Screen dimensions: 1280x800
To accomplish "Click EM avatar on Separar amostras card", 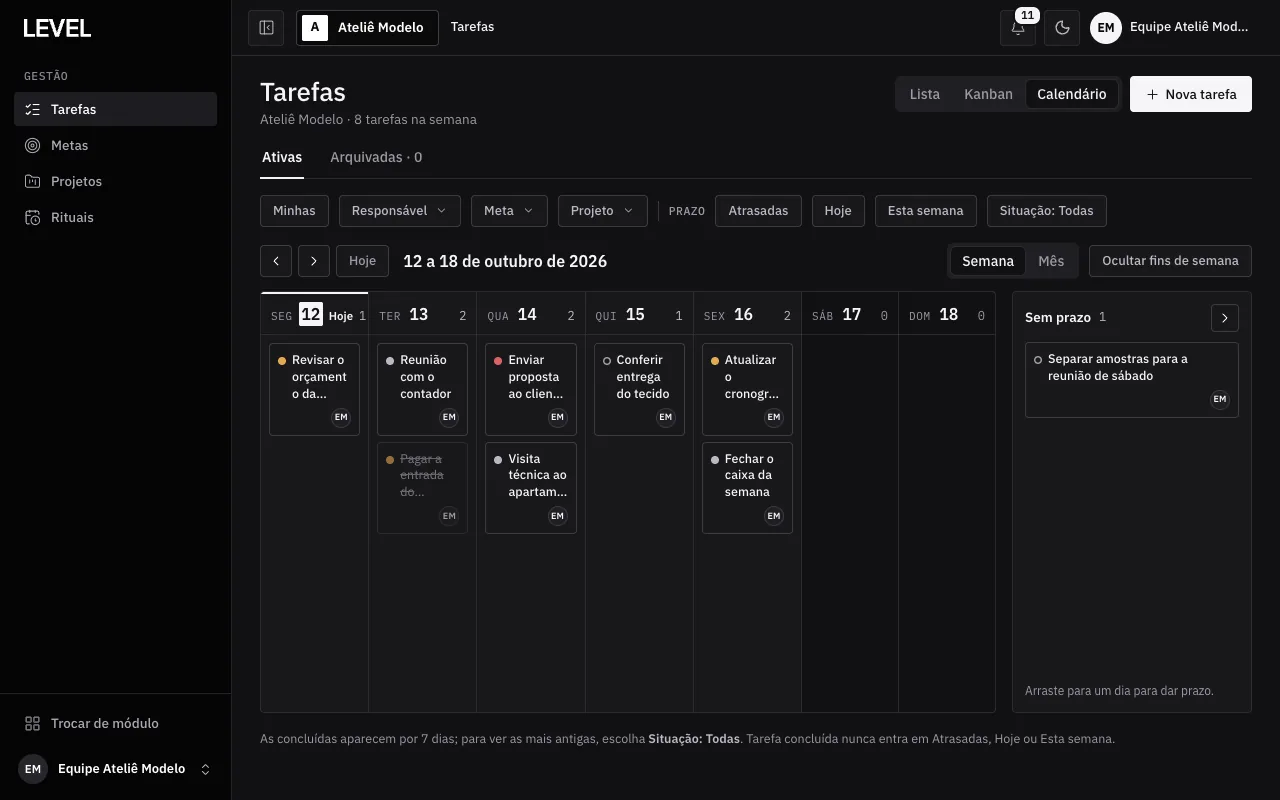I will pyautogui.click(x=1220, y=399).
